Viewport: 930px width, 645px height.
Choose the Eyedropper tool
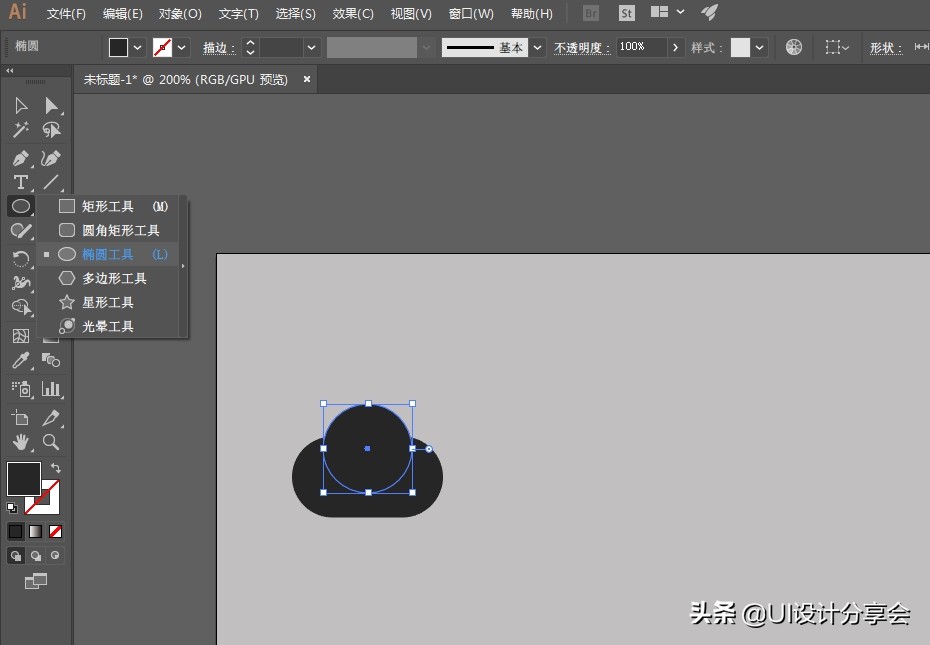[x=20, y=361]
